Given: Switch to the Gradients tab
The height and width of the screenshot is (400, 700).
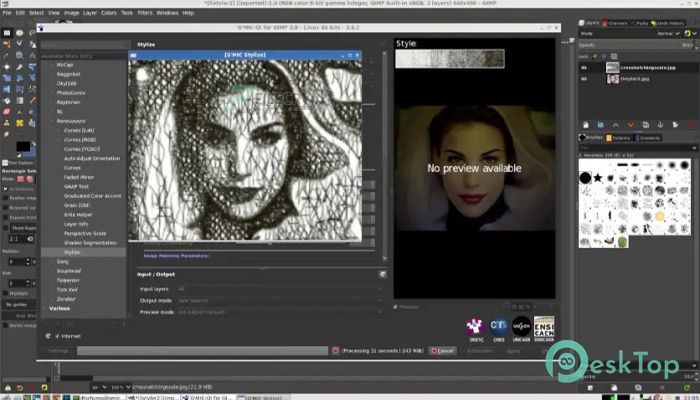Looking at the screenshot, I should pyautogui.click(x=646, y=138).
